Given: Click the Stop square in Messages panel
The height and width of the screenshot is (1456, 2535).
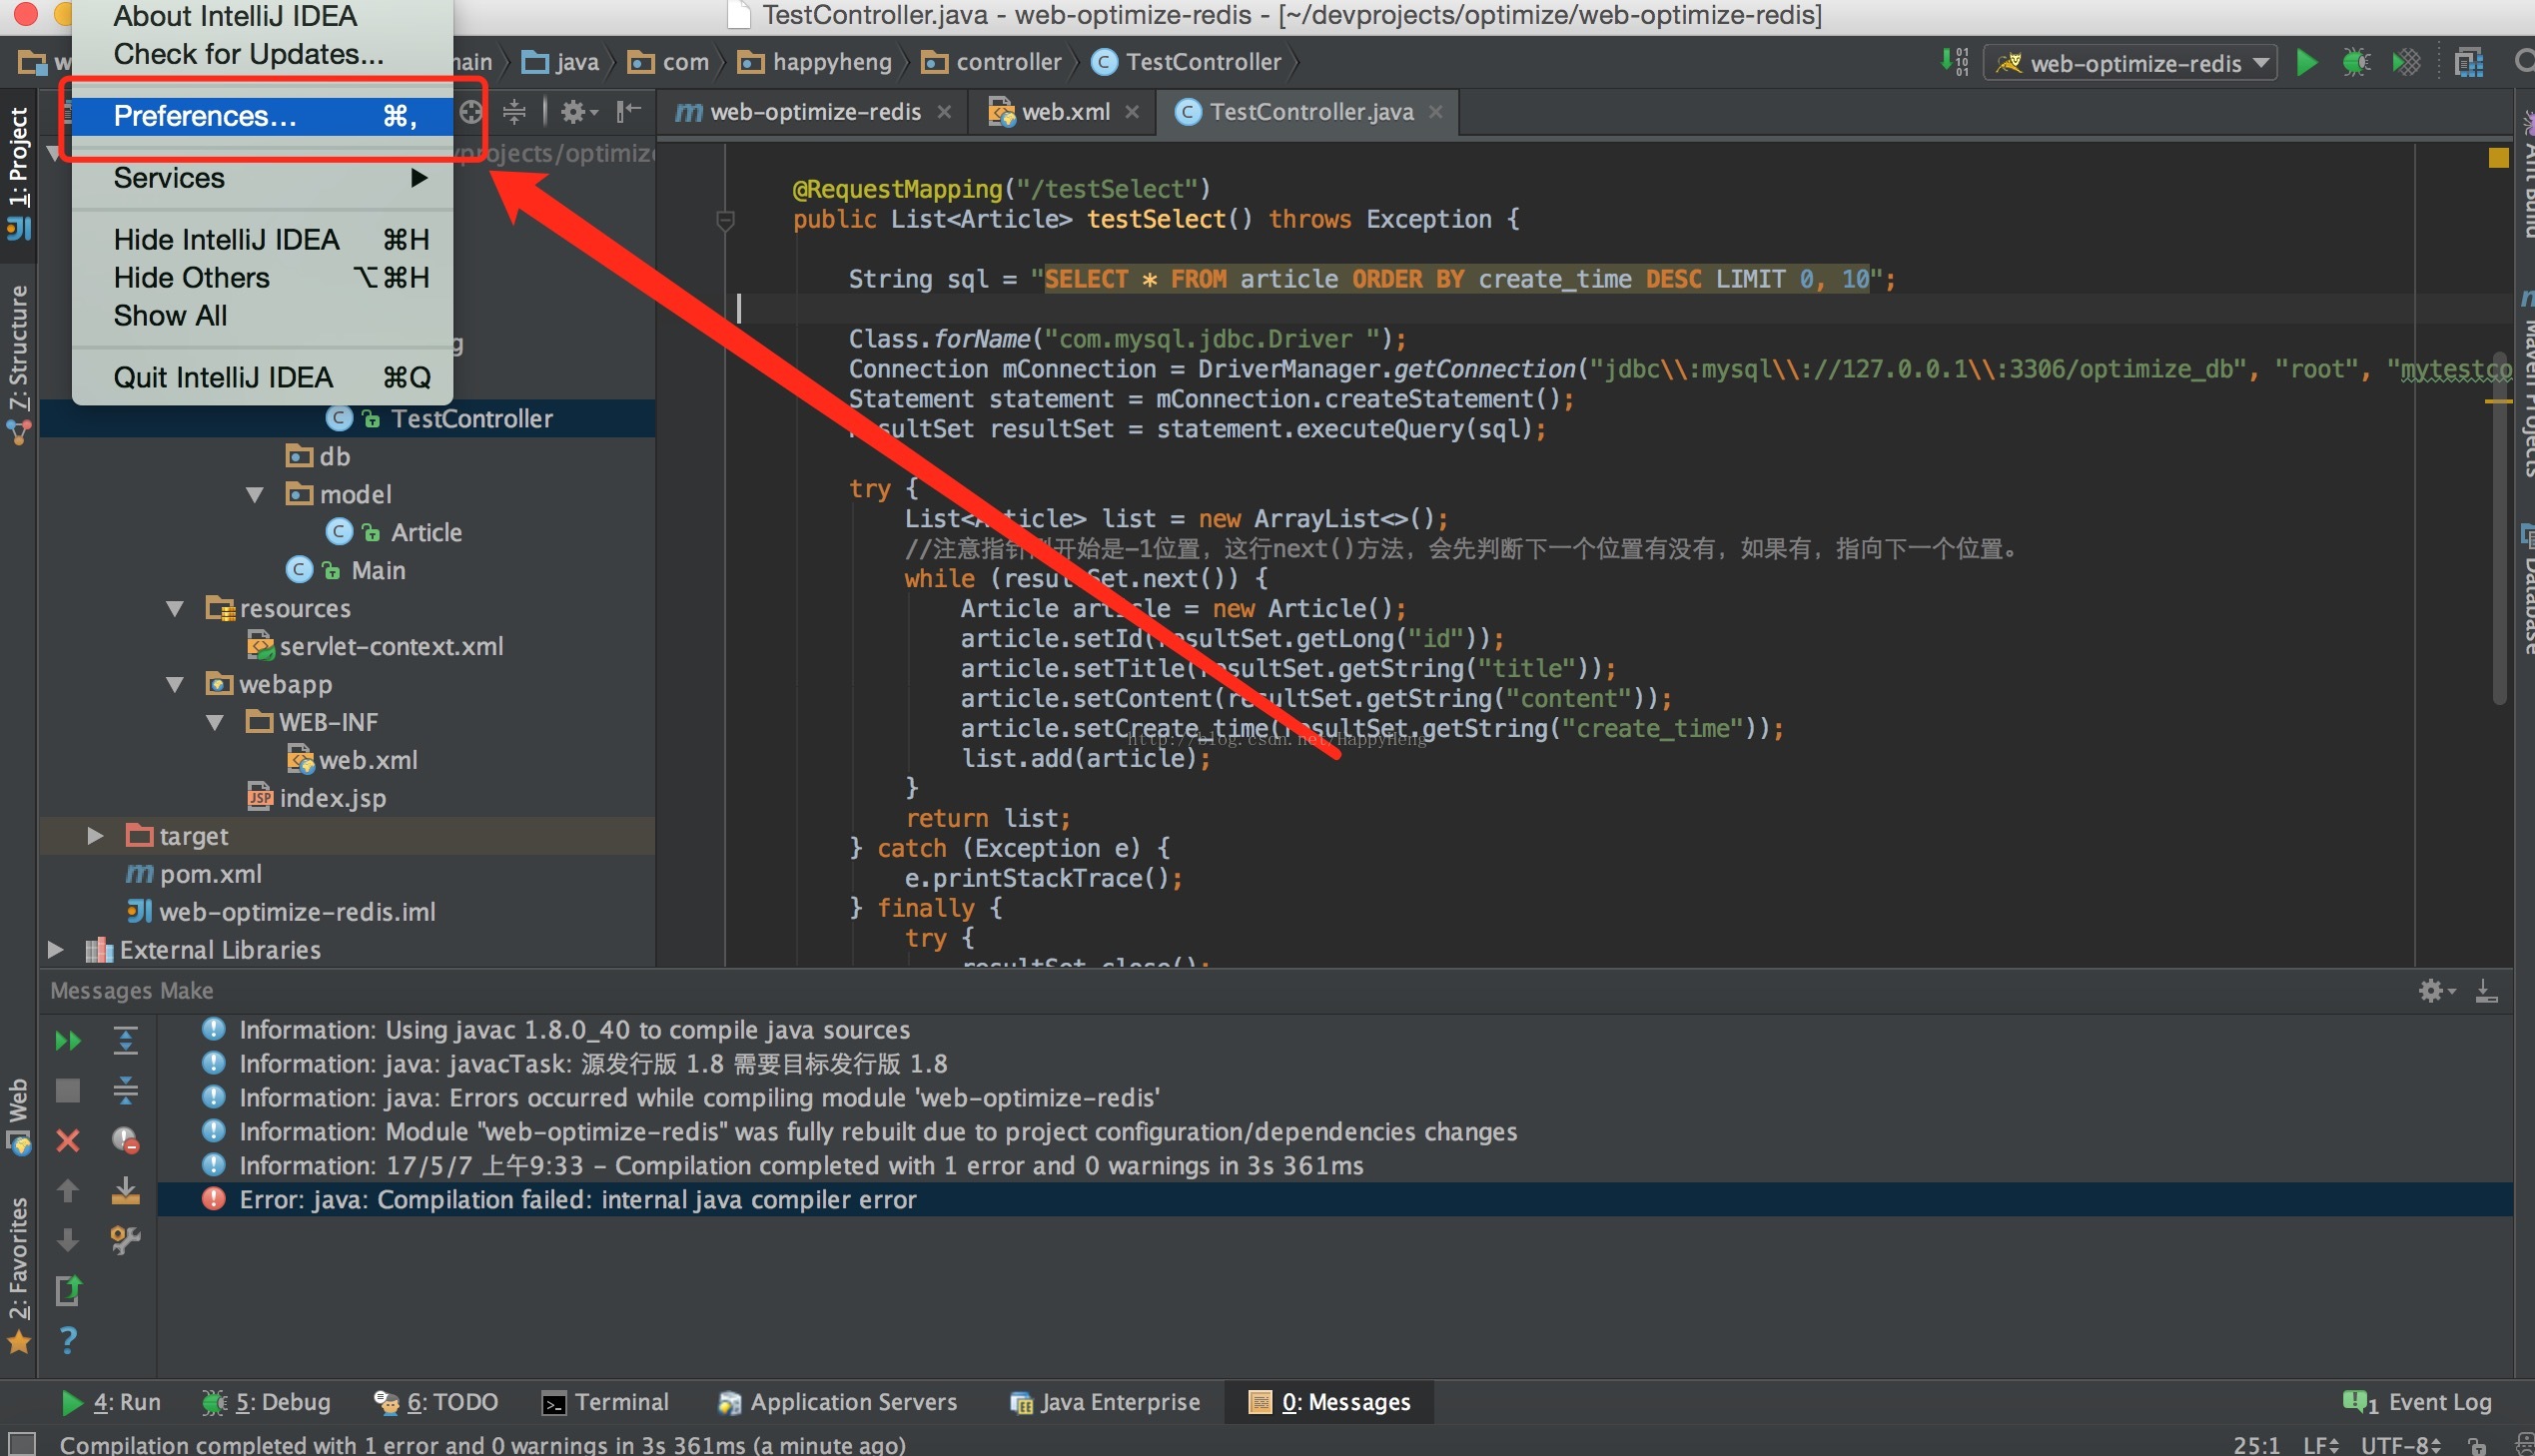Looking at the screenshot, I should point(67,1090).
